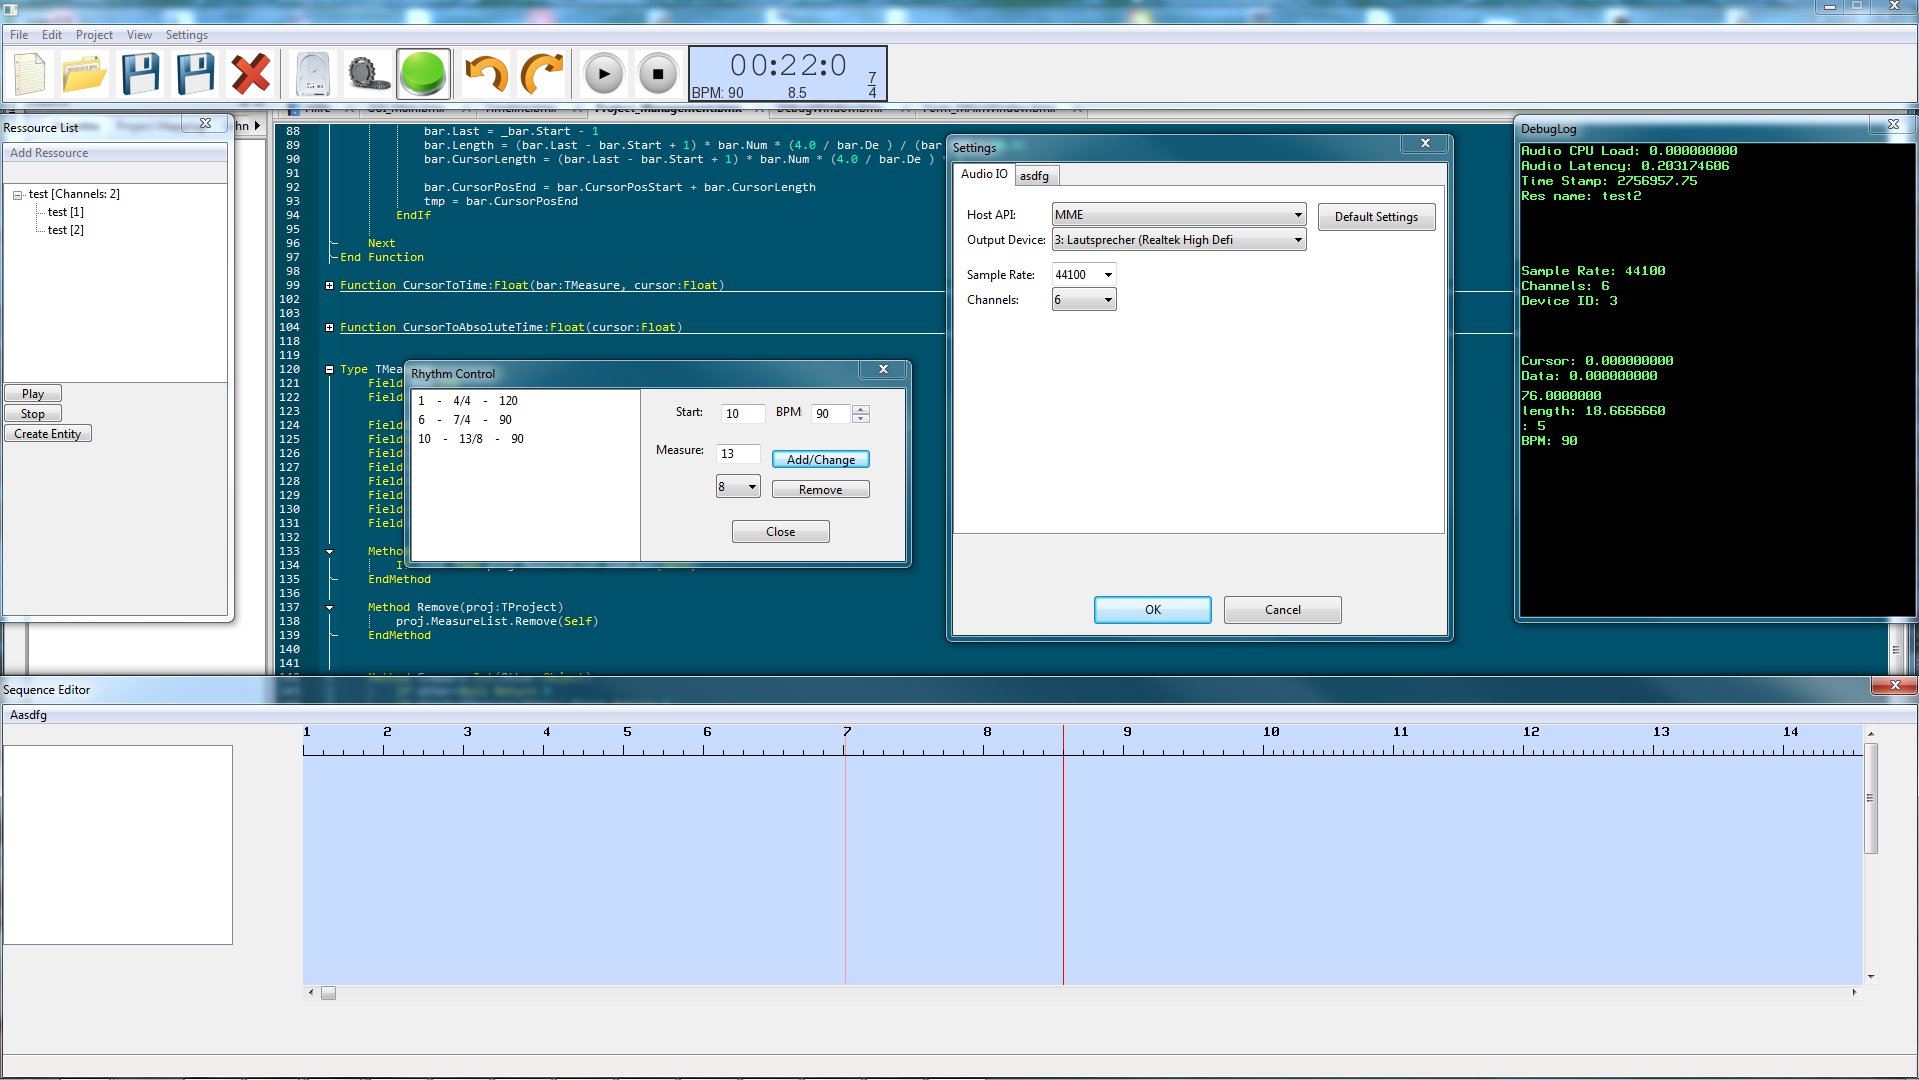
Task: Open the measure denominator dropdown showing 8
Action: click(x=738, y=487)
